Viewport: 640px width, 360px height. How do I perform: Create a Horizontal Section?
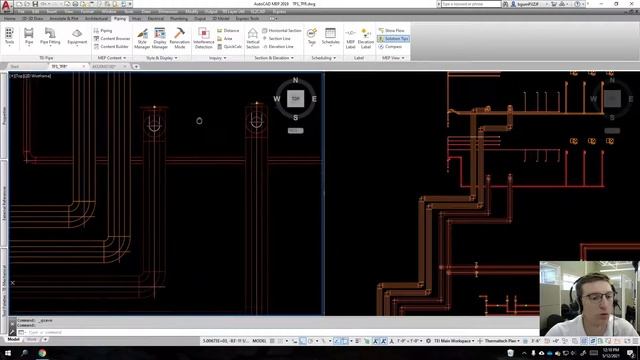(x=282, y=31)
